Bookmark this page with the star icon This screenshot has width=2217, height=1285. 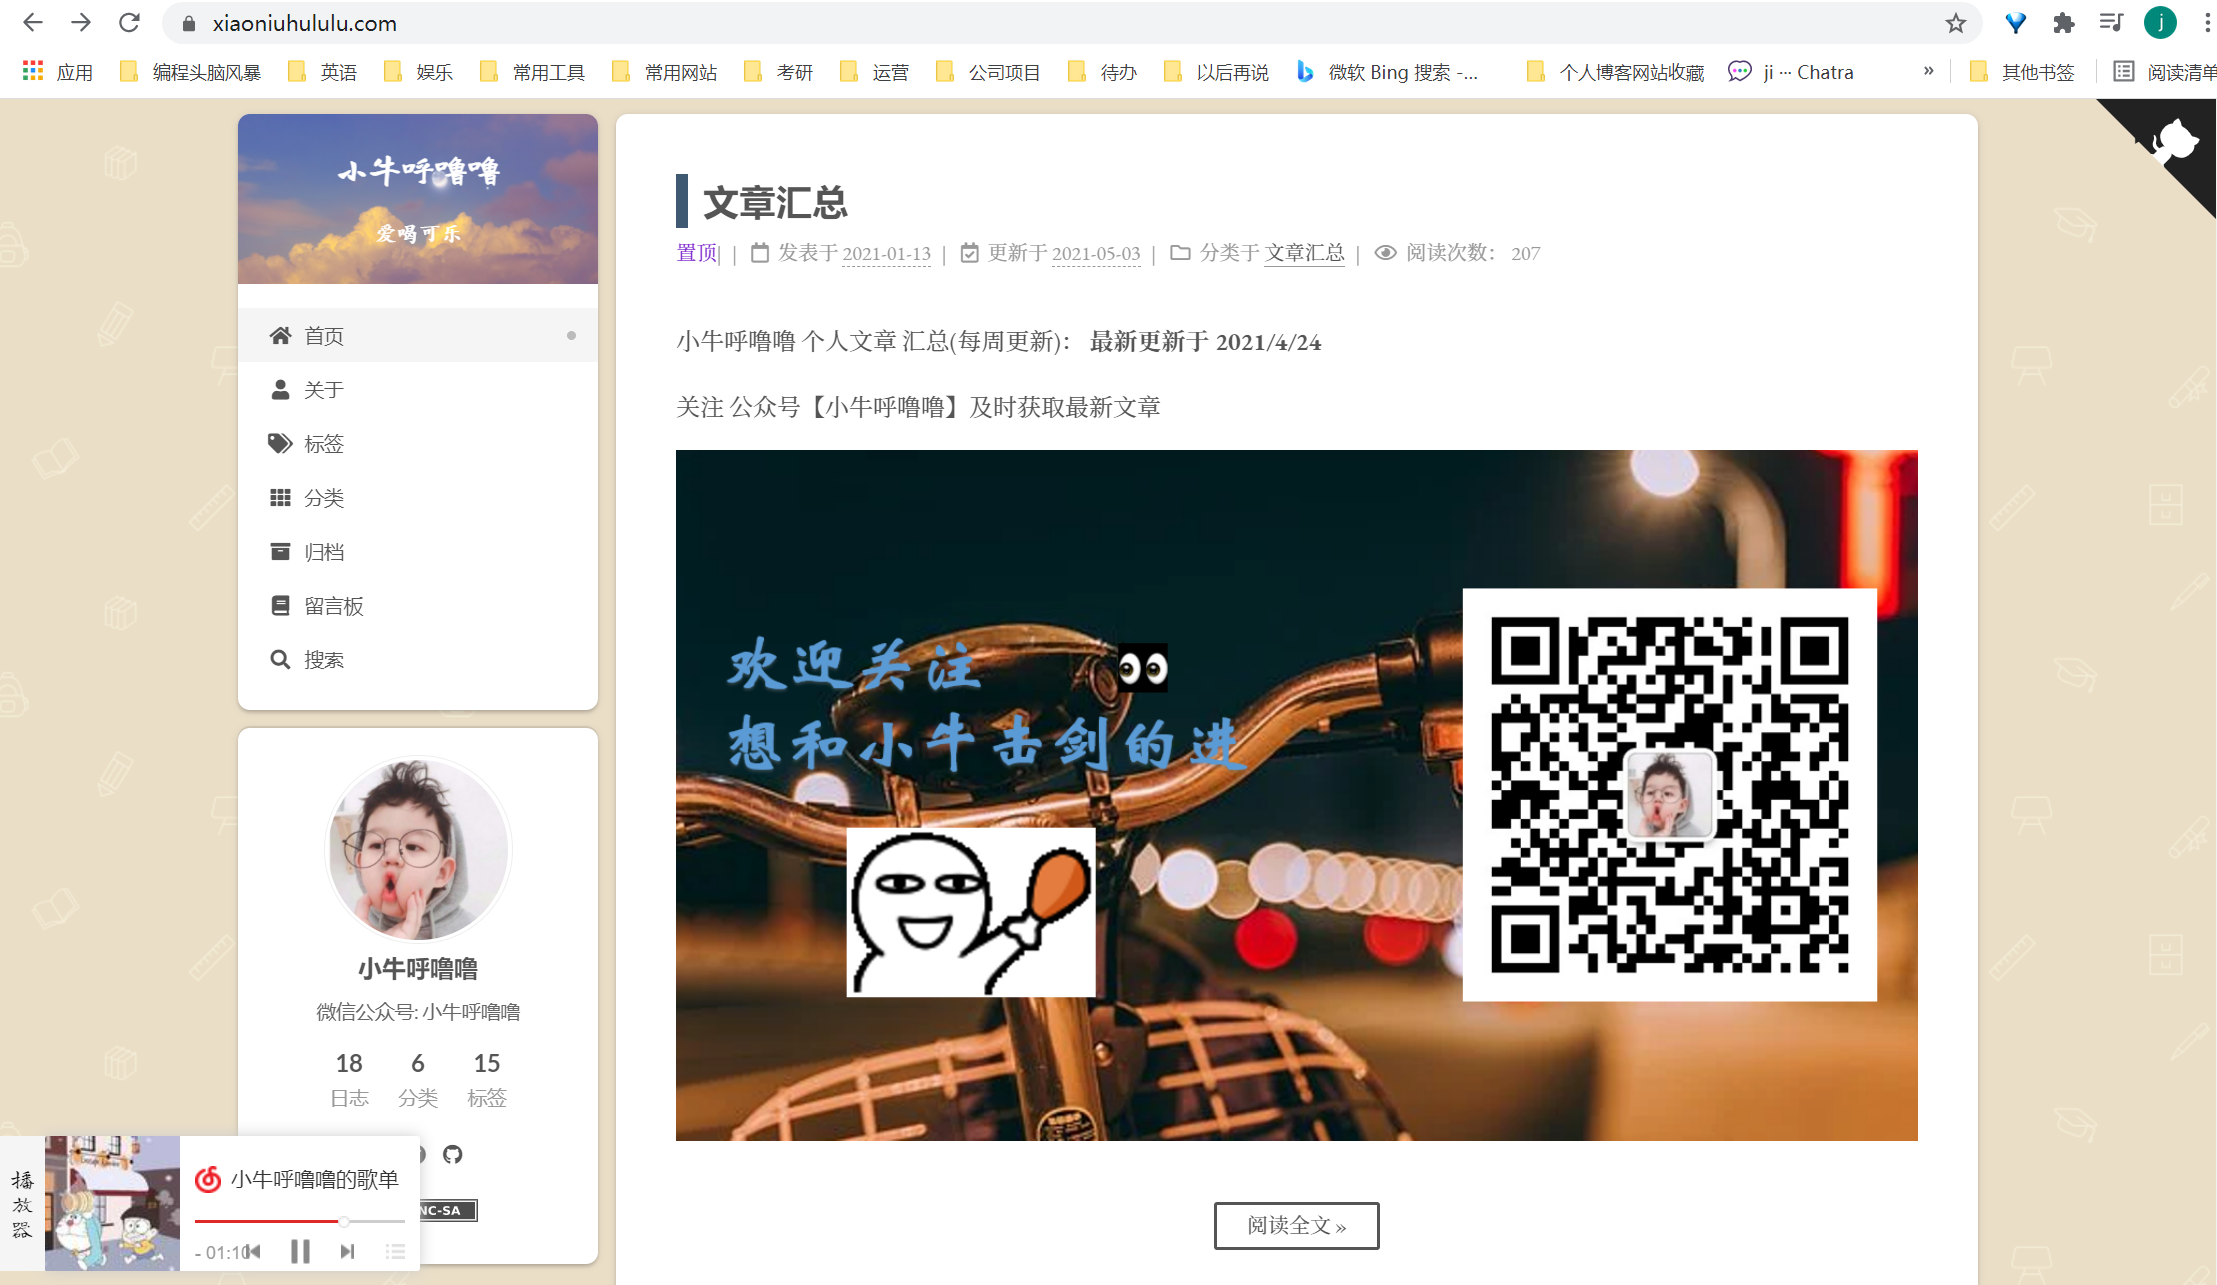point(1955,23)
